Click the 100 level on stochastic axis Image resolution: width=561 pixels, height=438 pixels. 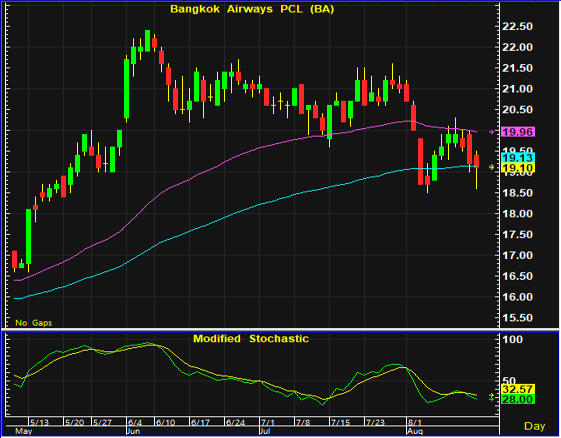click(x=512, y=339)
